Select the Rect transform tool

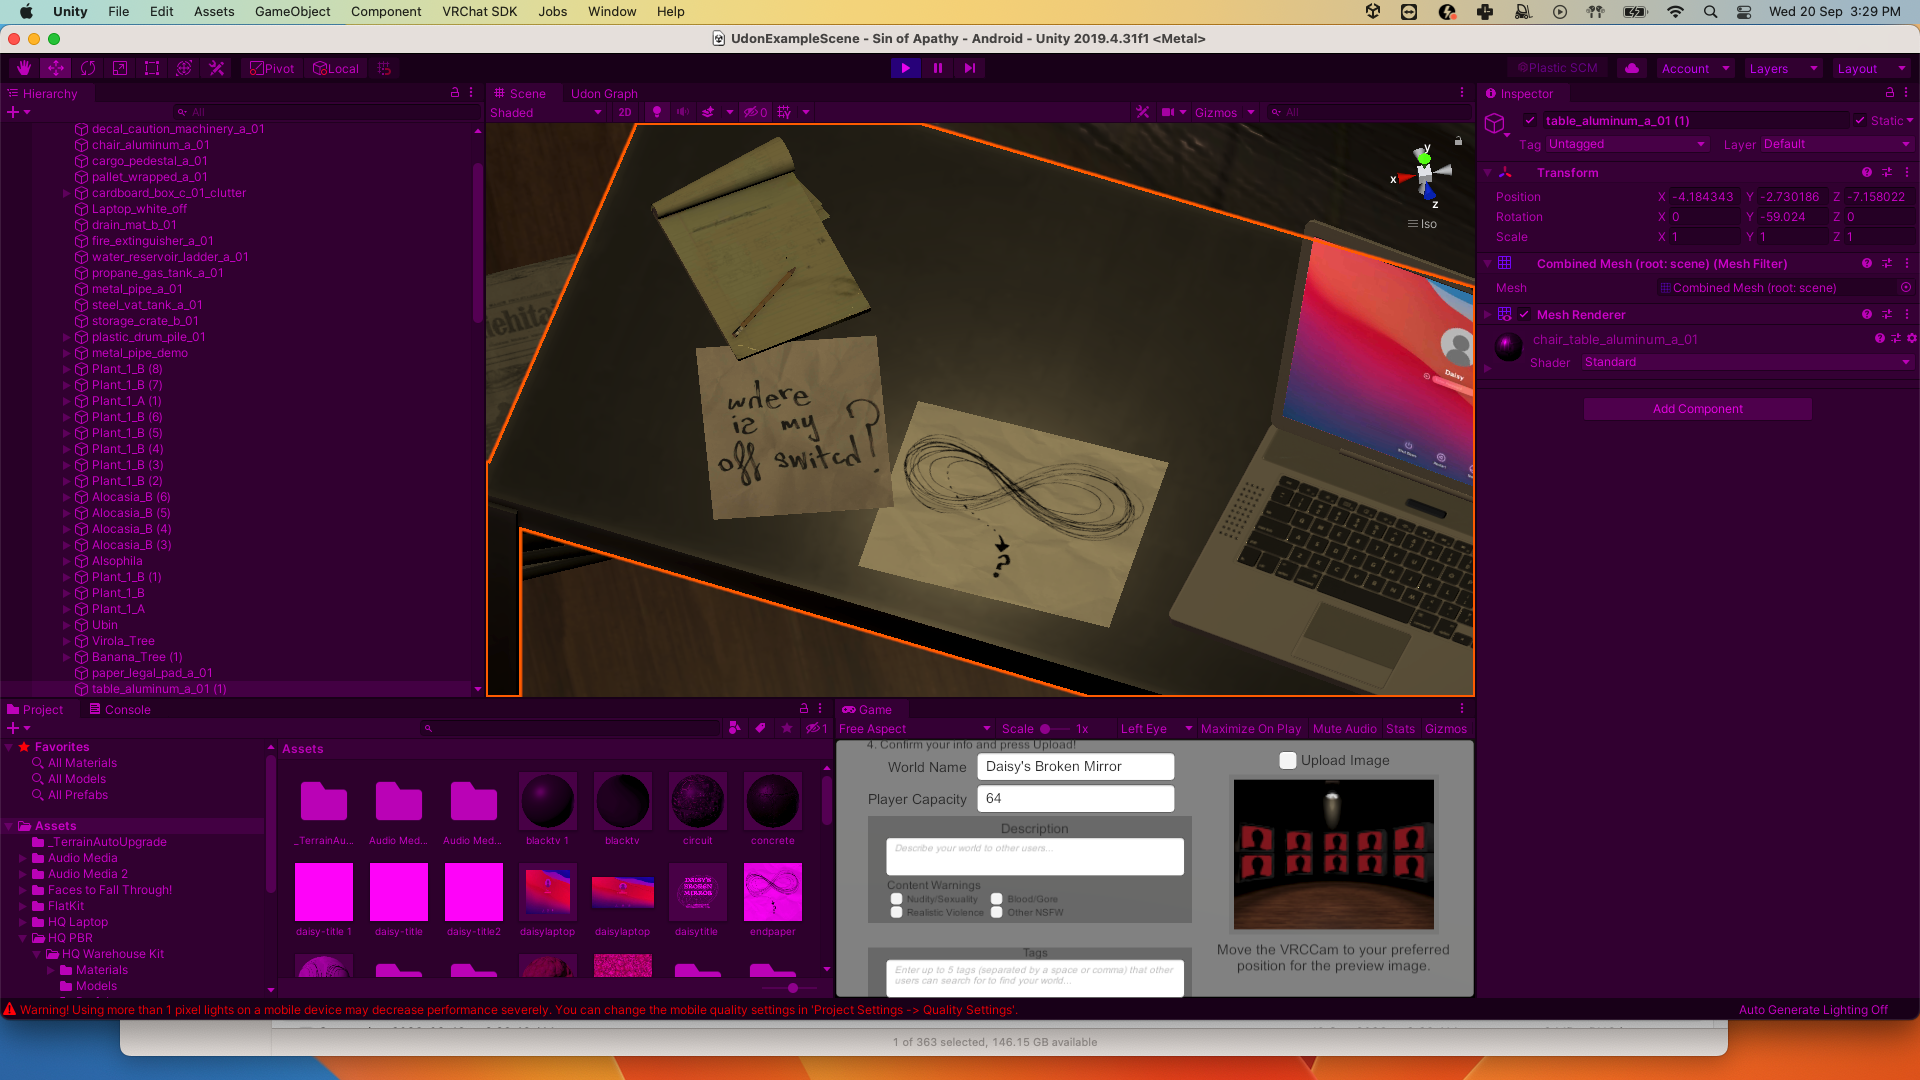click(152, 68)
